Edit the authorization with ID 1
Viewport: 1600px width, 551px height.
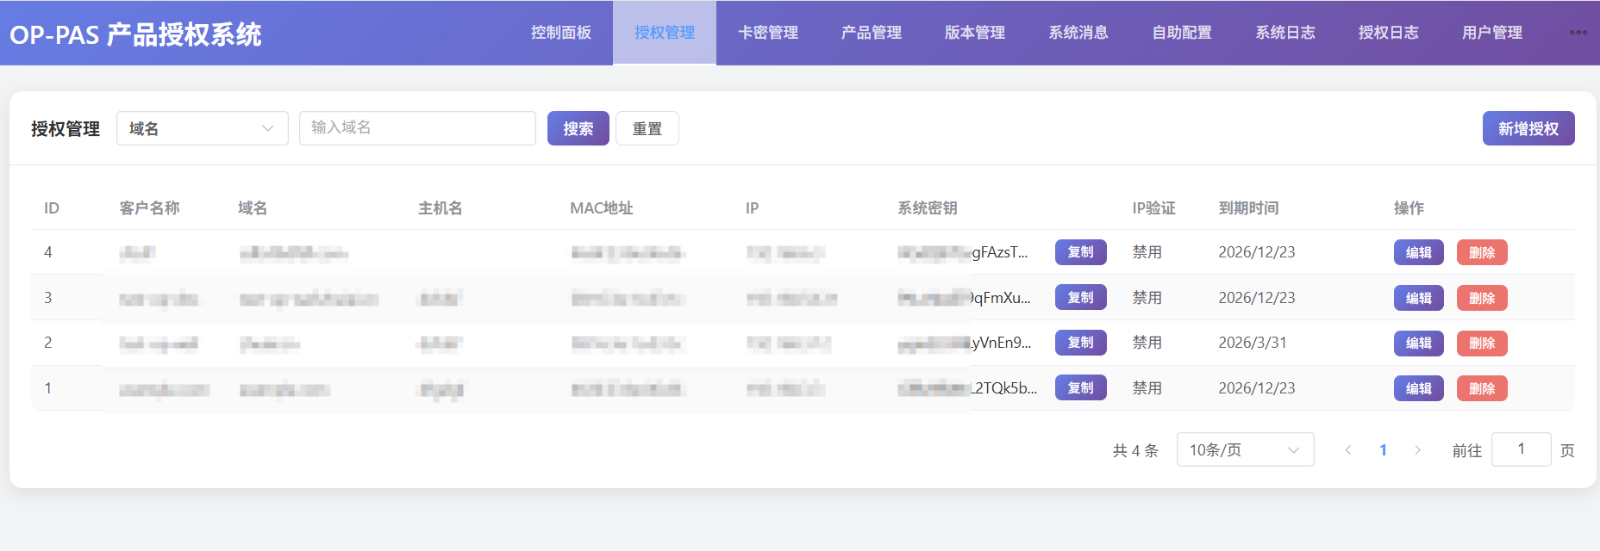point(1418,388)
